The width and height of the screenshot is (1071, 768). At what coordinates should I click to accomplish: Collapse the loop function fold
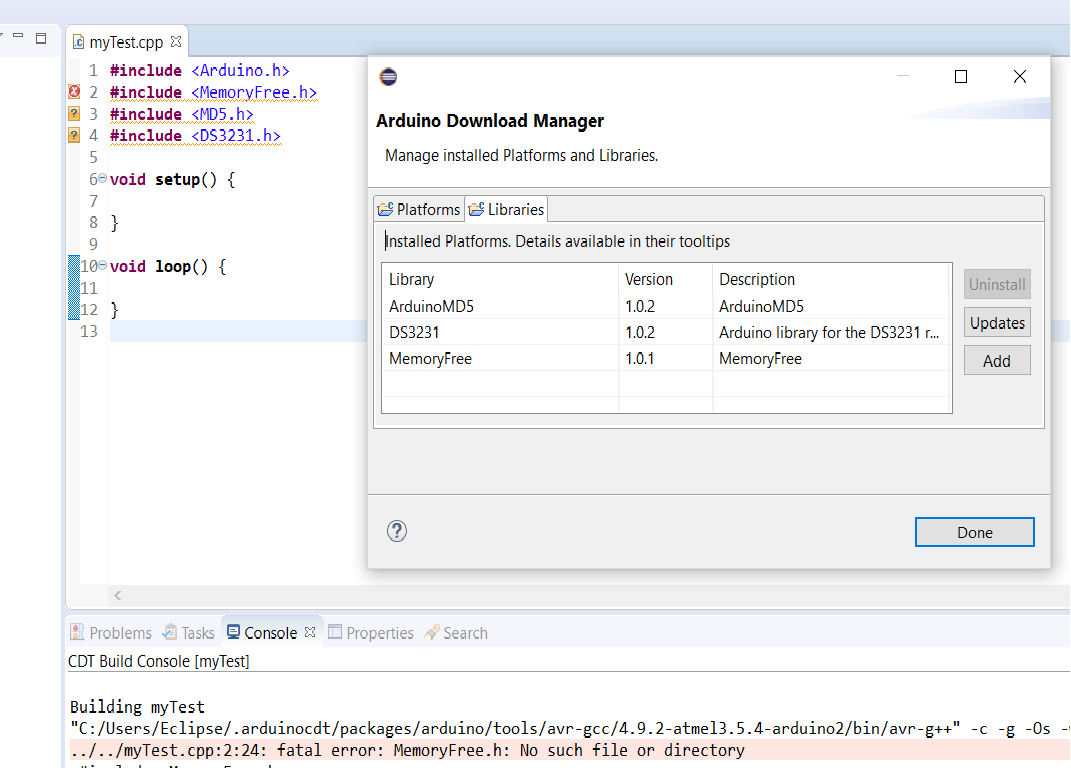coord(102,266)
